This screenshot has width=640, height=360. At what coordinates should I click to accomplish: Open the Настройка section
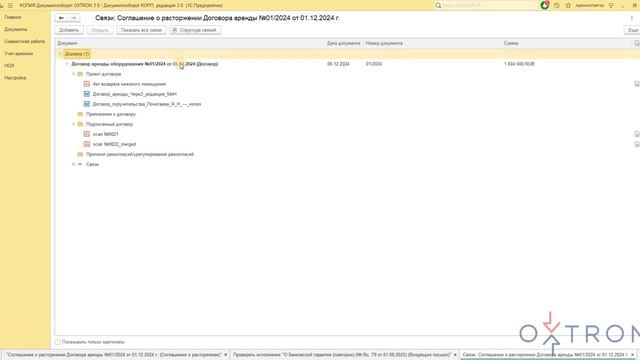click(x=15, y=78)
